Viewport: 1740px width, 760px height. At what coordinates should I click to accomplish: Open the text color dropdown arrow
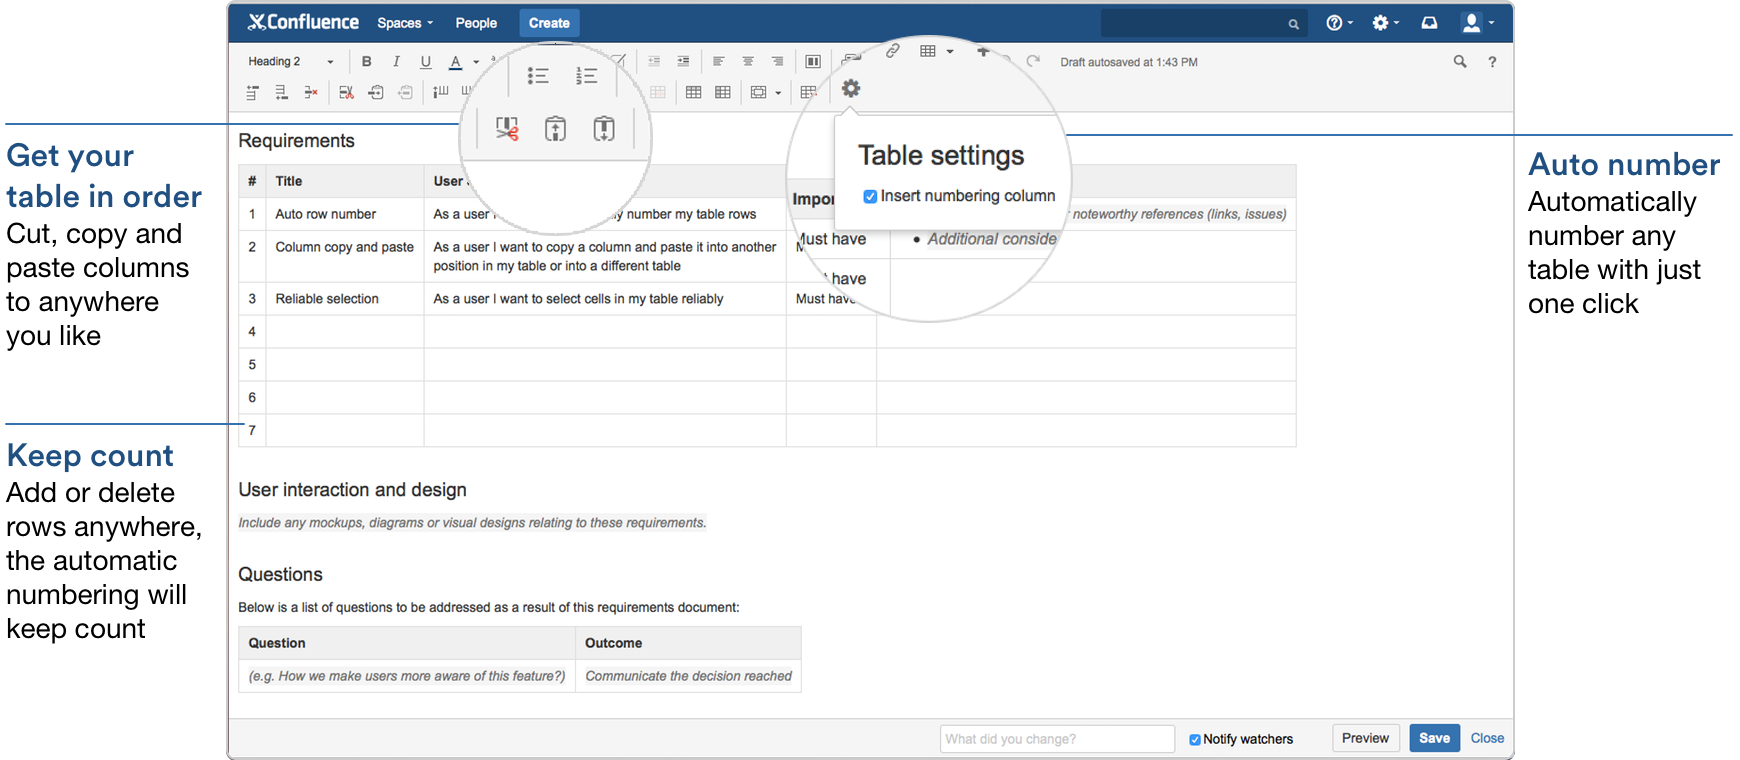click(x=476, y=62)
